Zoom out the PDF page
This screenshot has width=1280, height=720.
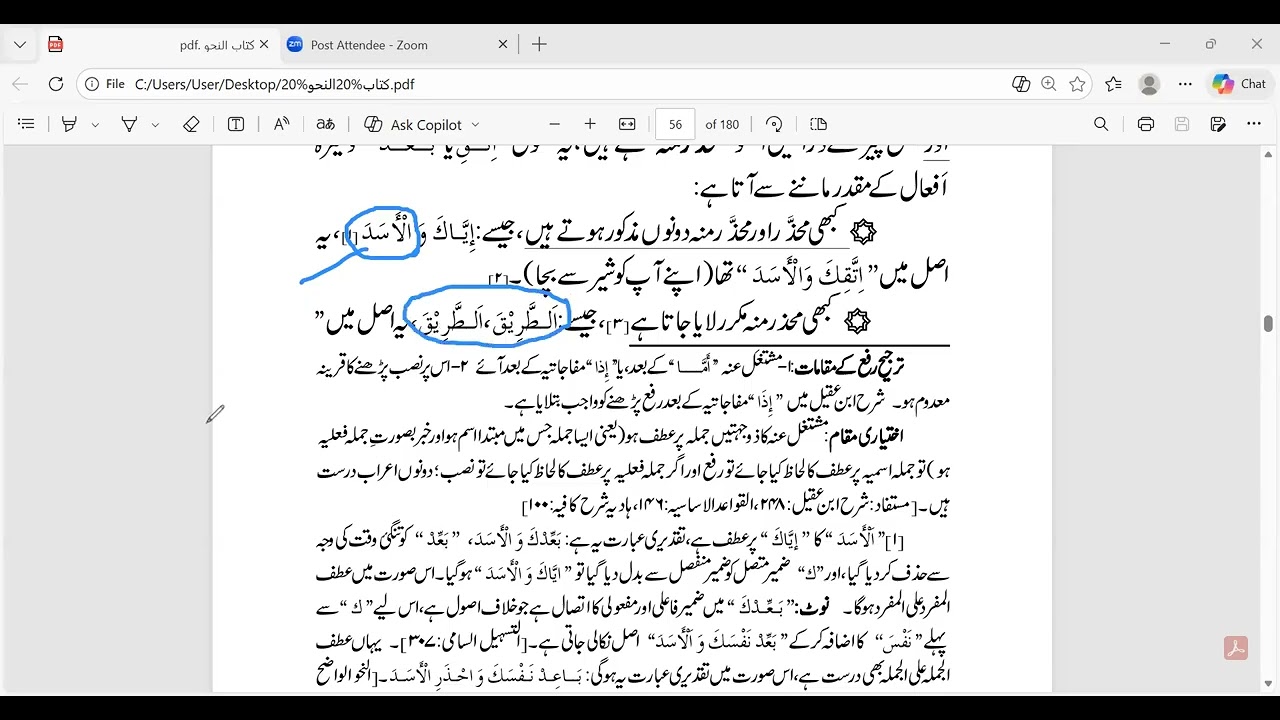(555, 124)
